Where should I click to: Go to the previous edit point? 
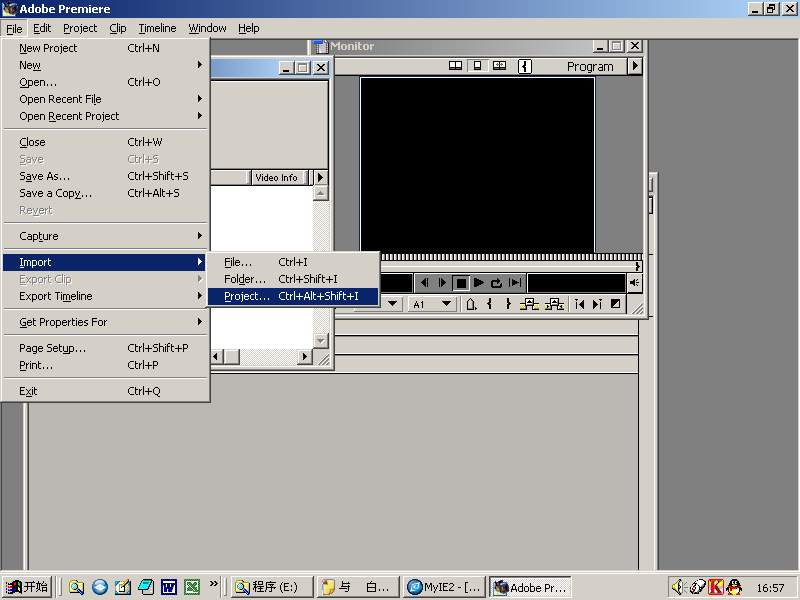[579, 304]
